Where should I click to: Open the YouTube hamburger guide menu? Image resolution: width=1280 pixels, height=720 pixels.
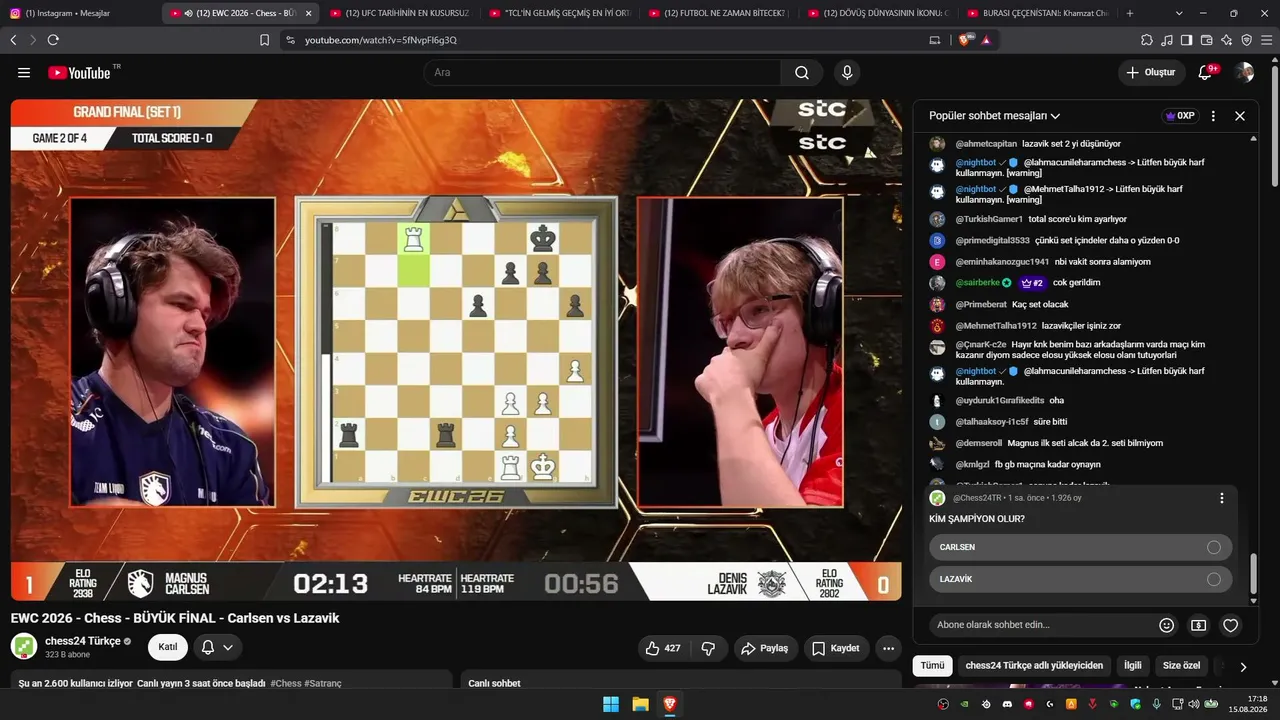tap(24, 73)
